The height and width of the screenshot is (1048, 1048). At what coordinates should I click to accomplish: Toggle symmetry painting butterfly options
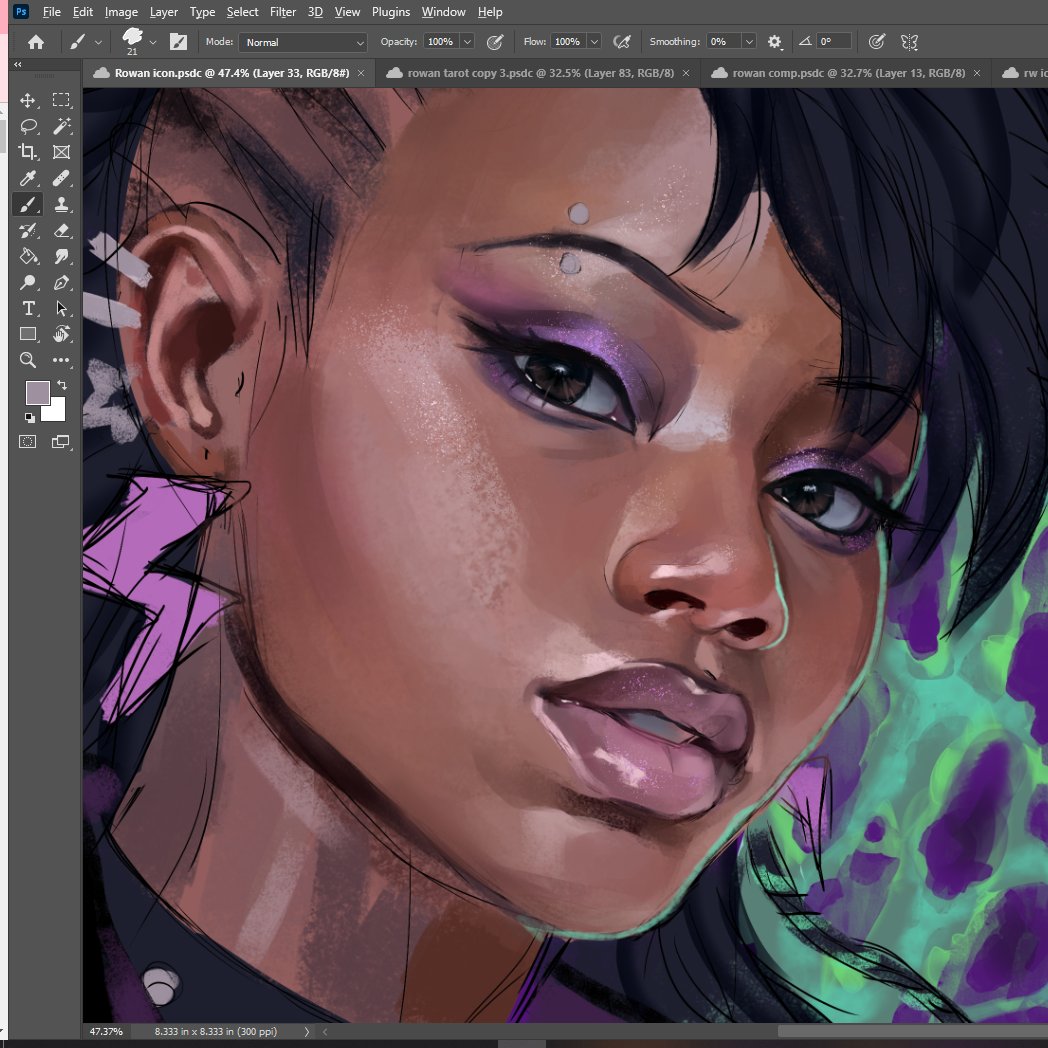tap(909, 42)
